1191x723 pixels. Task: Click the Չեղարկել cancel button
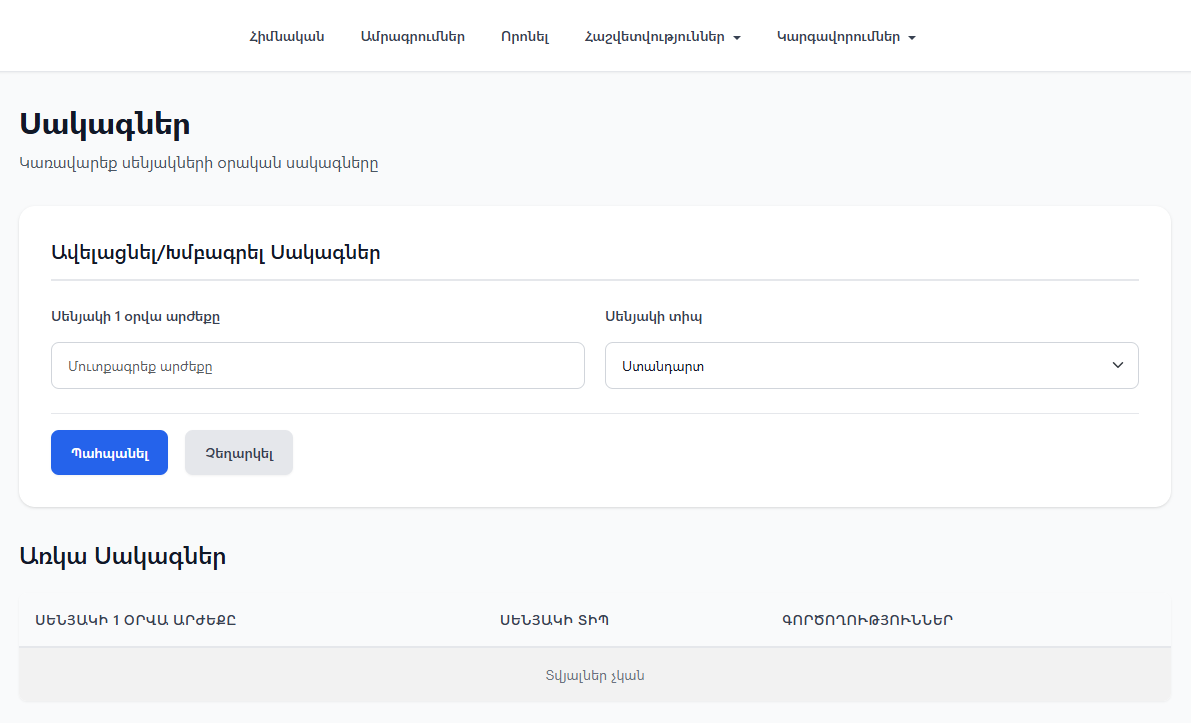(x=239, y=453)
